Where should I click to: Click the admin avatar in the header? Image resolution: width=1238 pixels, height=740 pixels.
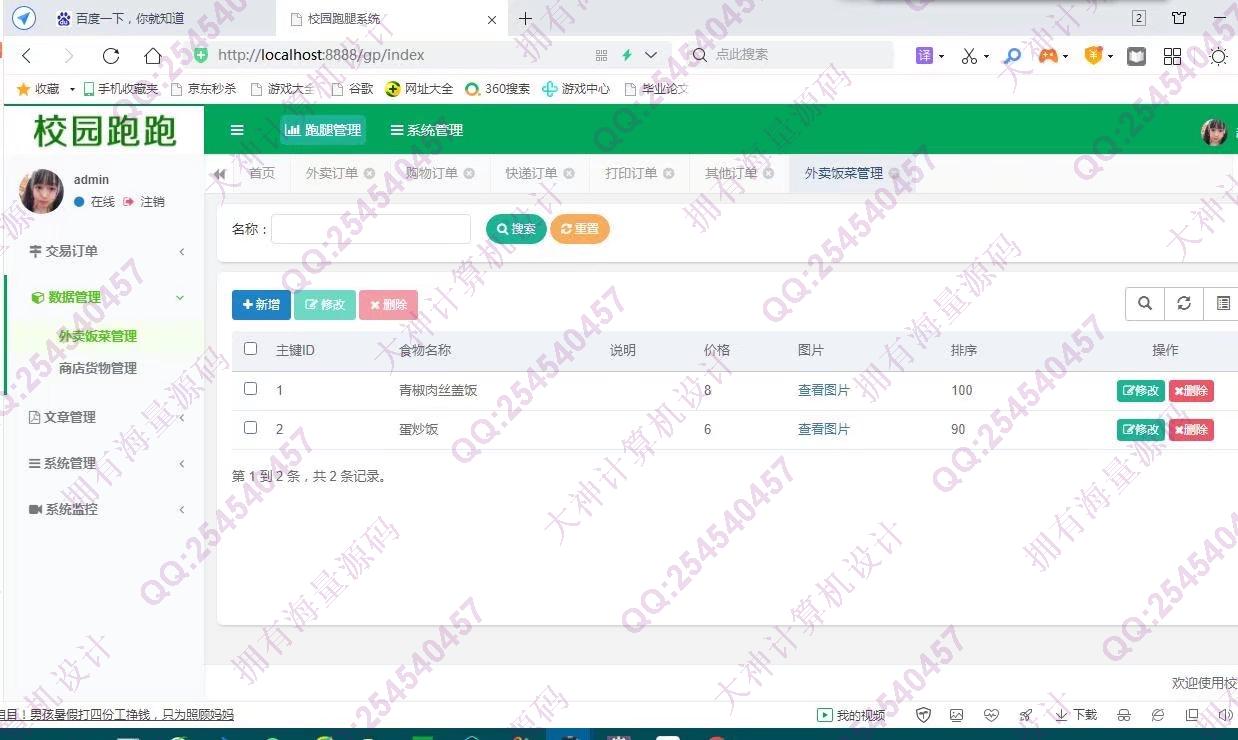click(1214, 131)
